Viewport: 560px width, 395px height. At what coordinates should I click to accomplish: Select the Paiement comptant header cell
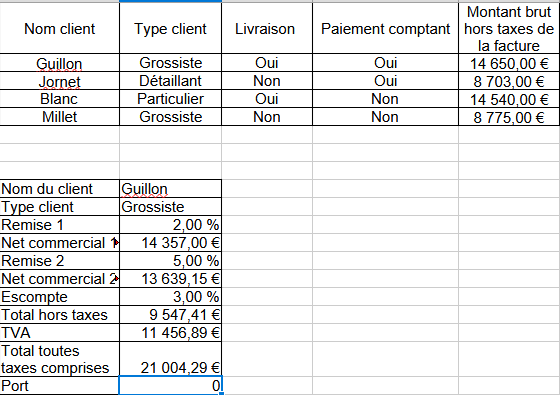[x=385, y=29]
